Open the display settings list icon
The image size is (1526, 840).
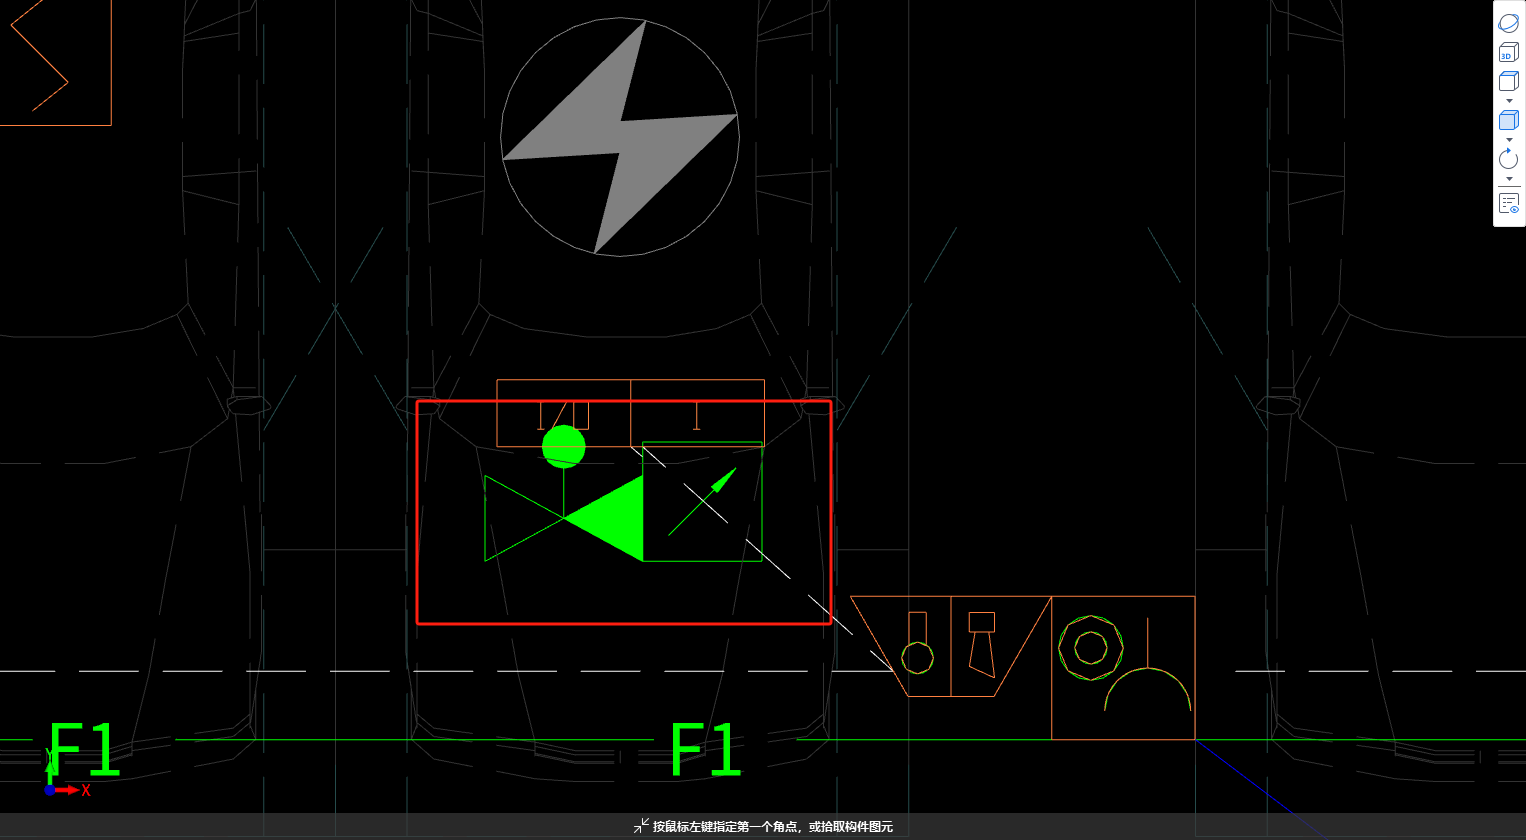pyautogui.click(x=1509, y=203)
